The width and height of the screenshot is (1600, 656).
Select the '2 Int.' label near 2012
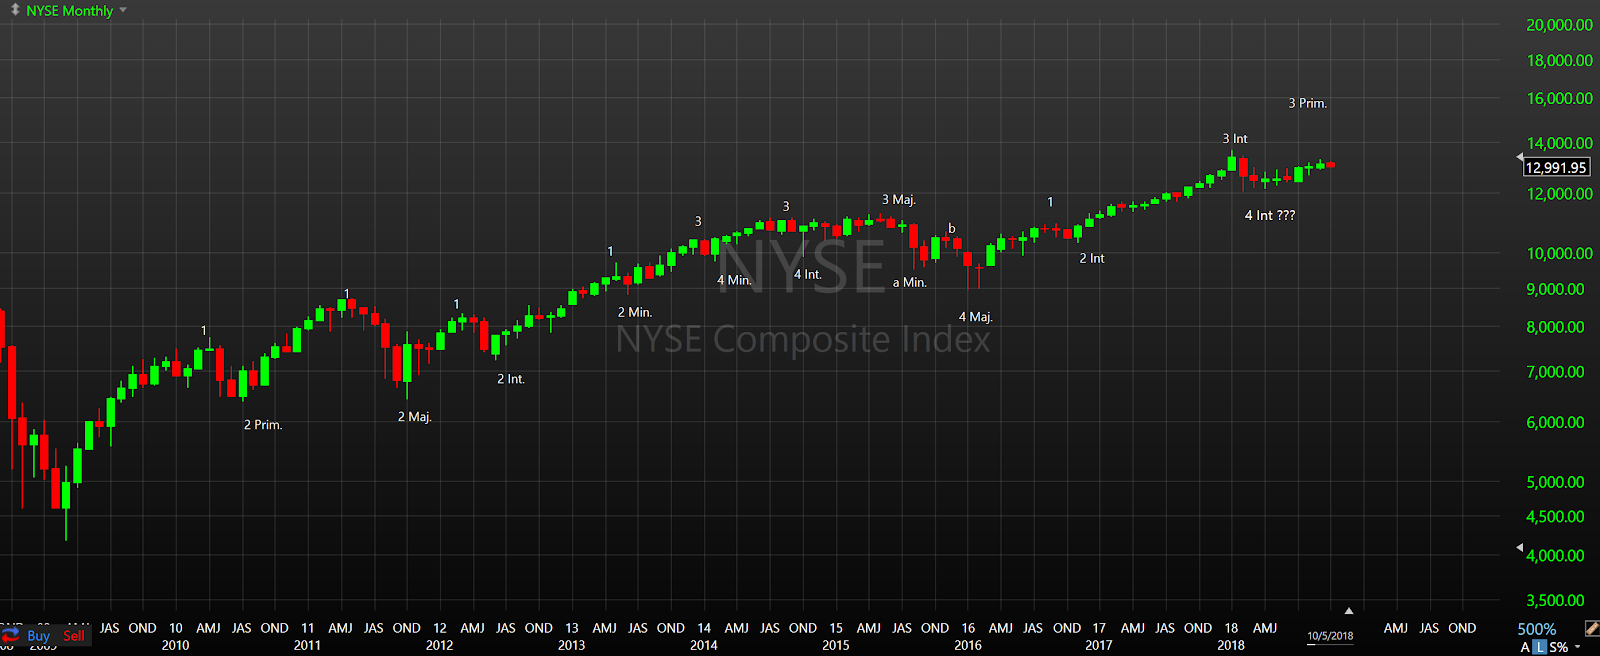pyautogui.click(x=510, y=379)
